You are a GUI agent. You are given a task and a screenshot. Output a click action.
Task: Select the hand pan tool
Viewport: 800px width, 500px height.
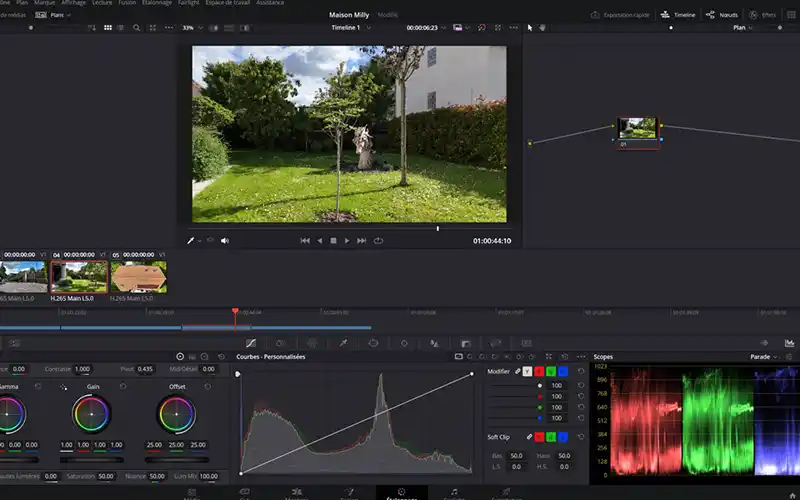[x=542, y=28]
